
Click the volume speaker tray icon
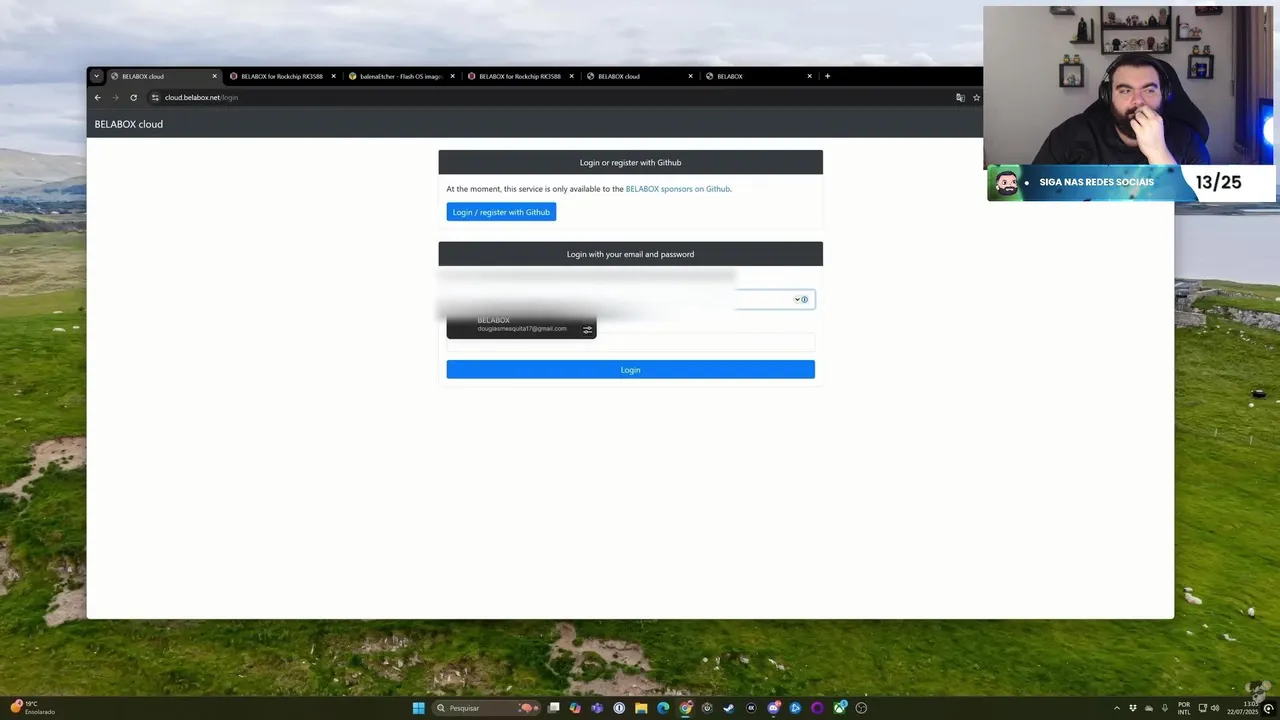click(x=1215, y=708)
